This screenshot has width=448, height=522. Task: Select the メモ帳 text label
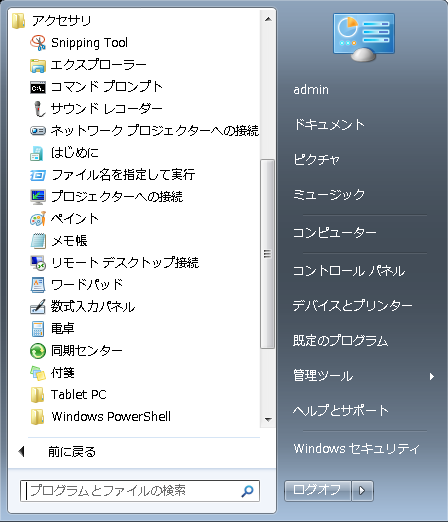pos(69,241)
